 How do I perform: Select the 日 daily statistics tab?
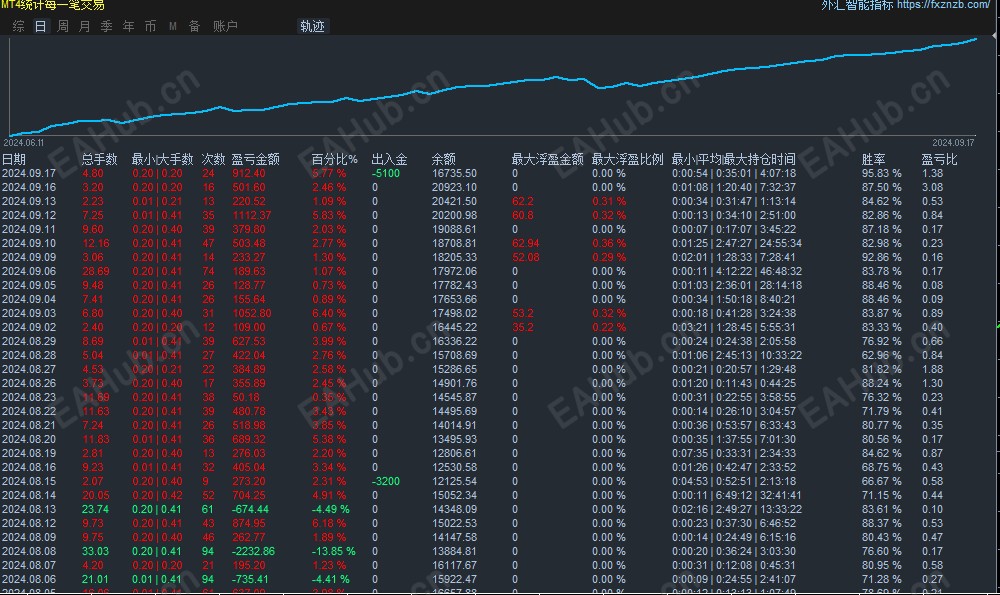coord(40,26)
